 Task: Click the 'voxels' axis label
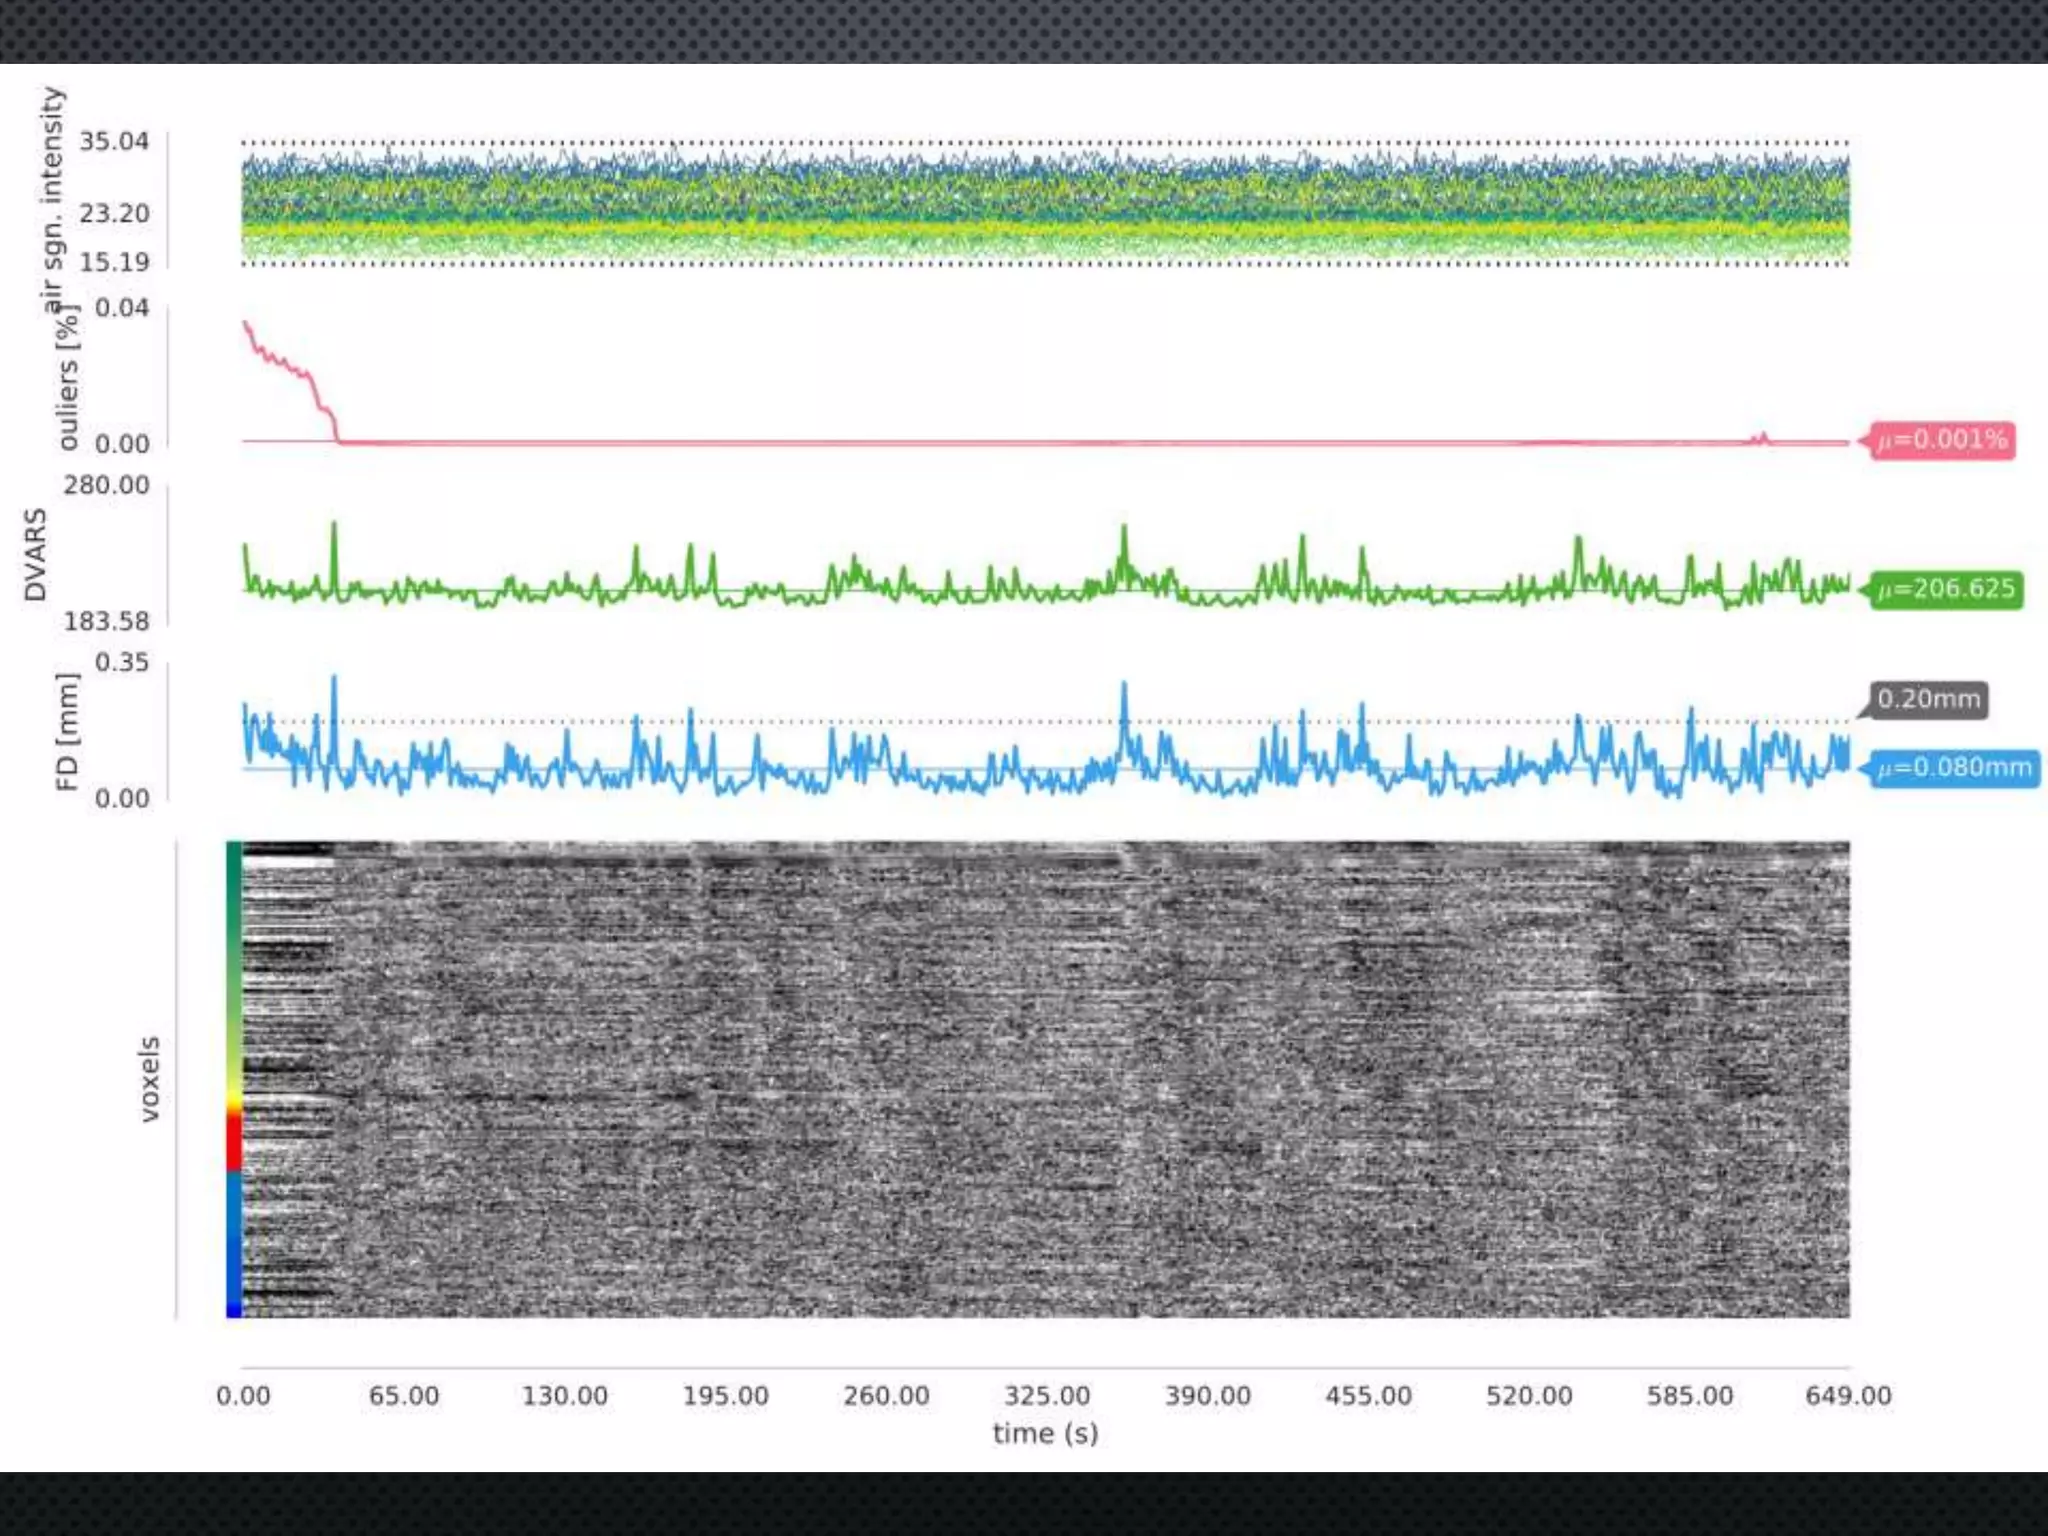(x=149, y=1079)
